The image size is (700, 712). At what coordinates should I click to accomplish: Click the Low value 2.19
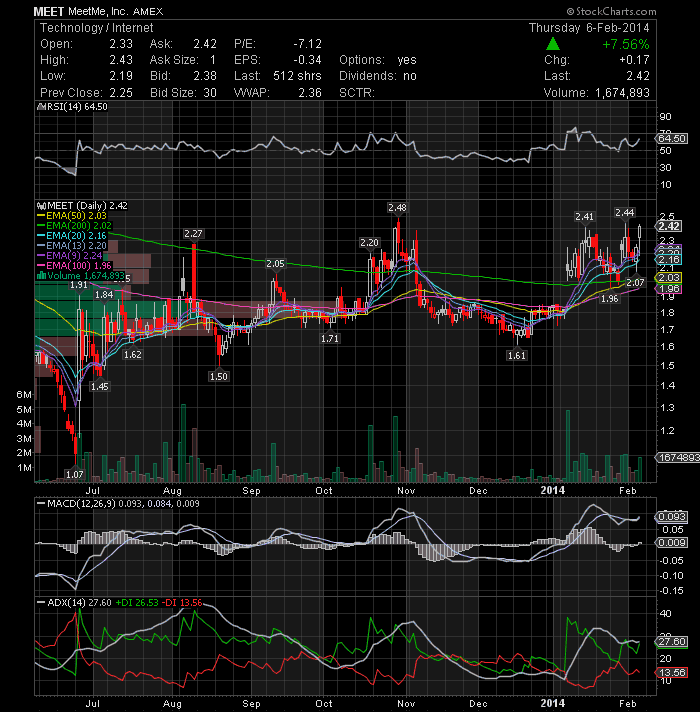click(121, 76)
